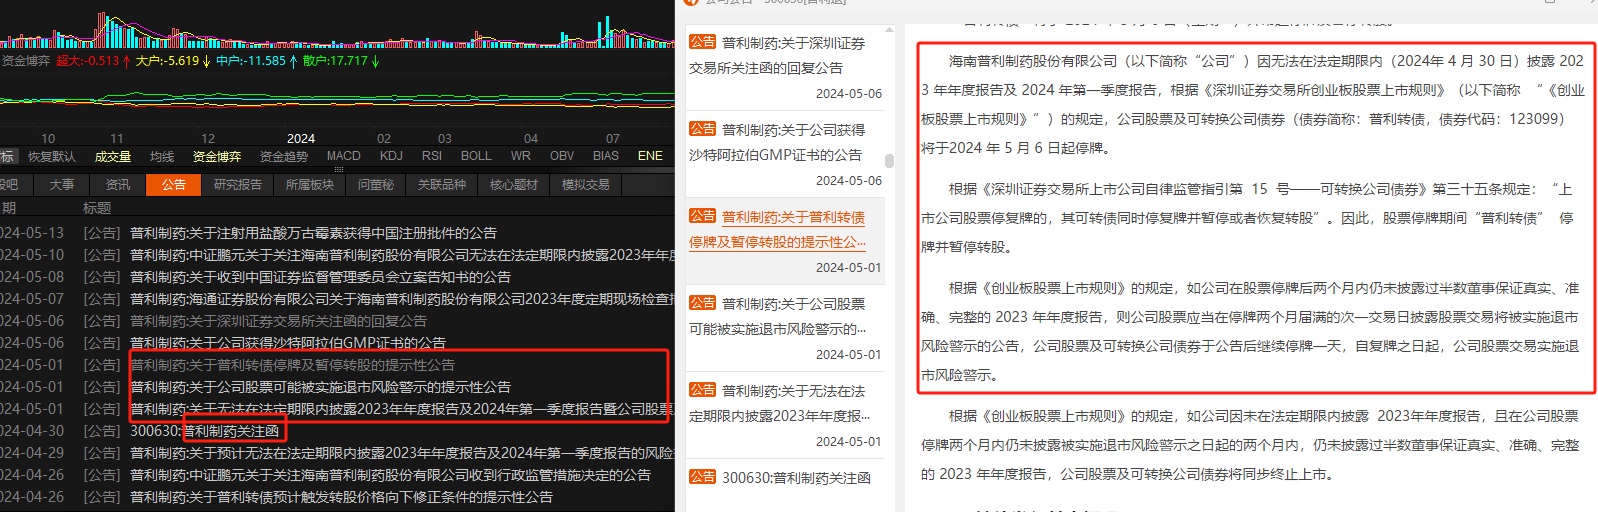Viewport: 1598px width, 512px height.
Task: Enable the KDJ indicator
Action: [391, 156]
